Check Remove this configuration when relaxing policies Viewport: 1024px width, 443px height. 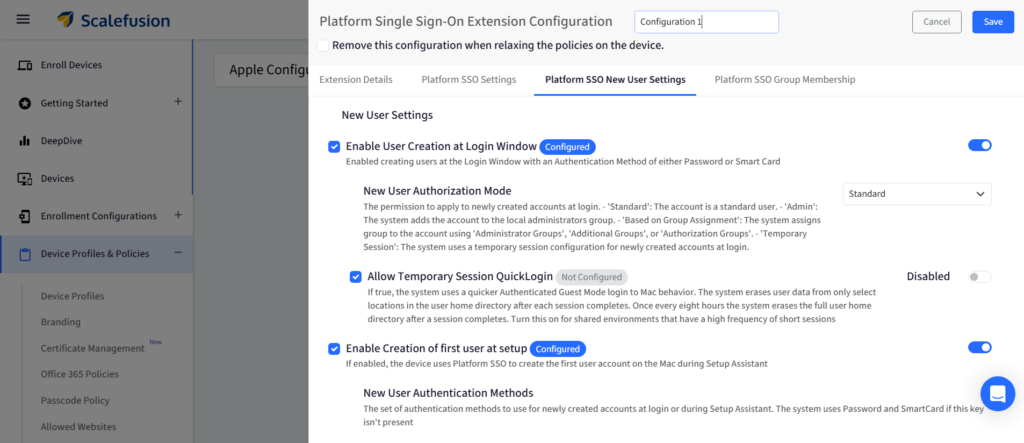coord(323,45)
